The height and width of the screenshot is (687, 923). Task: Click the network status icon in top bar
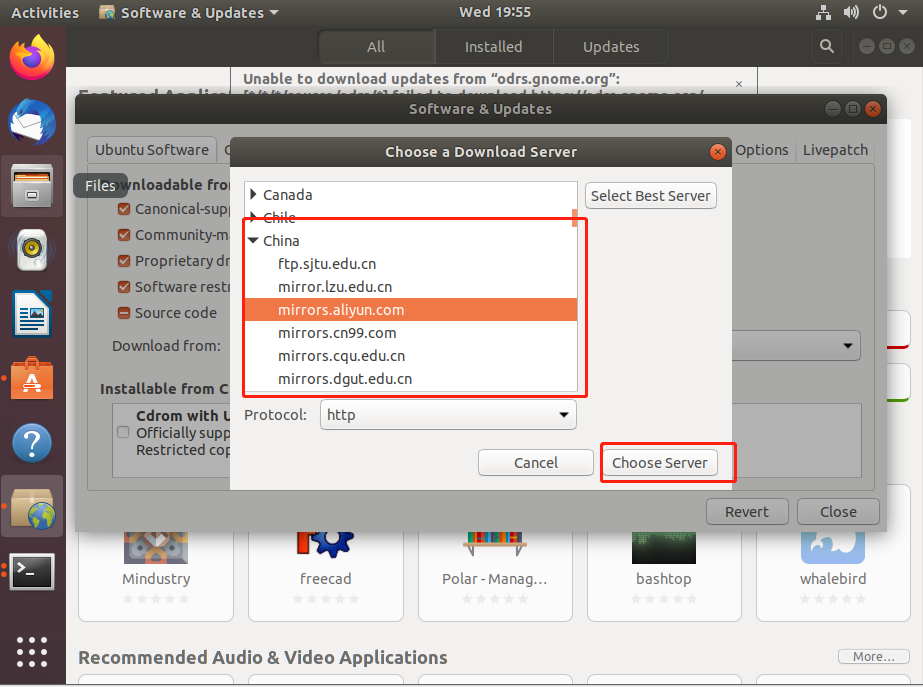tap(823, 12)
